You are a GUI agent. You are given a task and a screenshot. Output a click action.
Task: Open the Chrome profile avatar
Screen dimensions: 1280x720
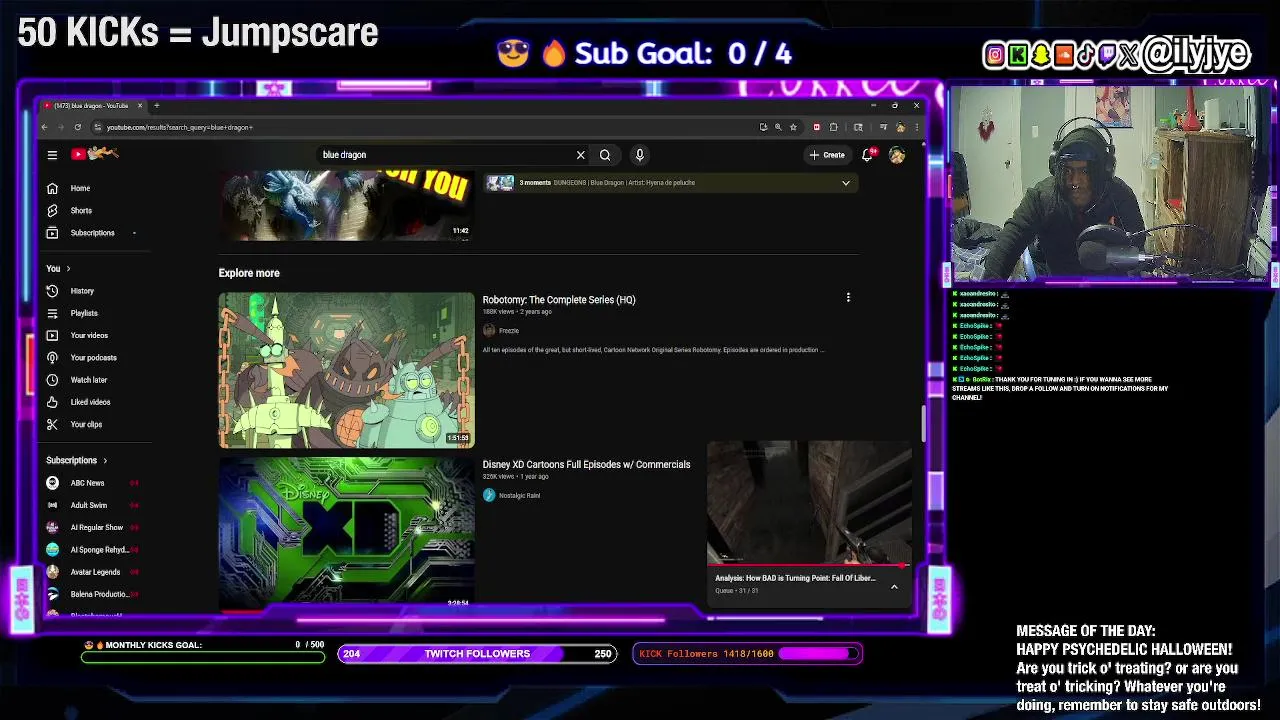(x=900, y=127)
